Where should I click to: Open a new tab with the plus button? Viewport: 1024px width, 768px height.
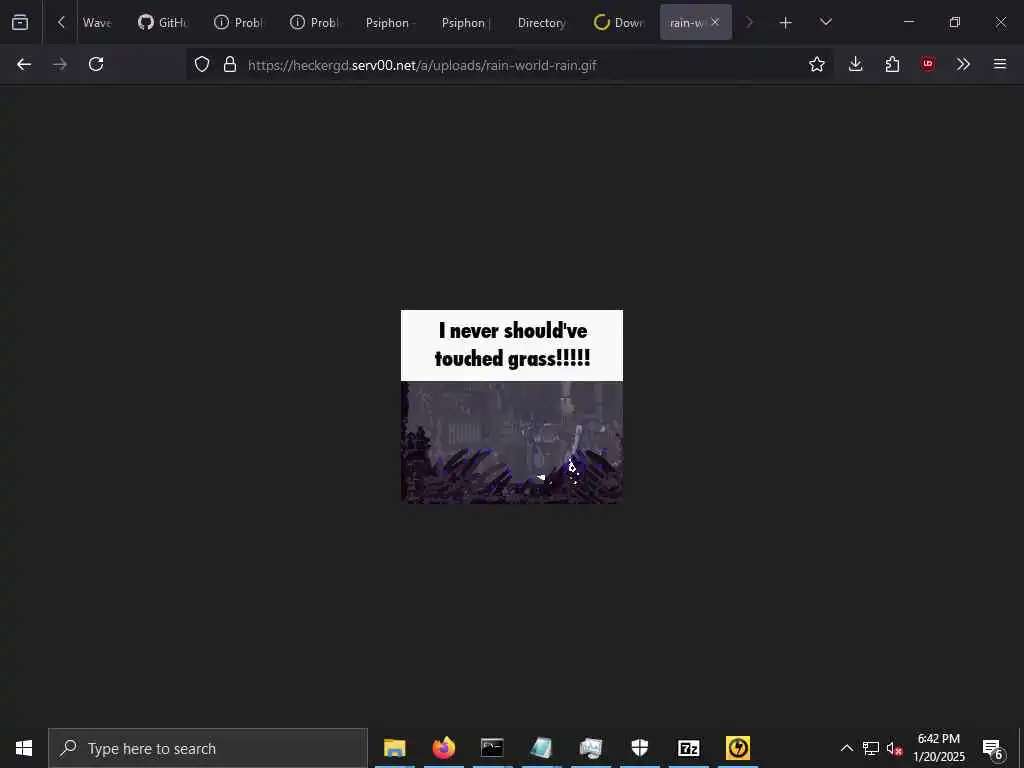coord(786,23)
